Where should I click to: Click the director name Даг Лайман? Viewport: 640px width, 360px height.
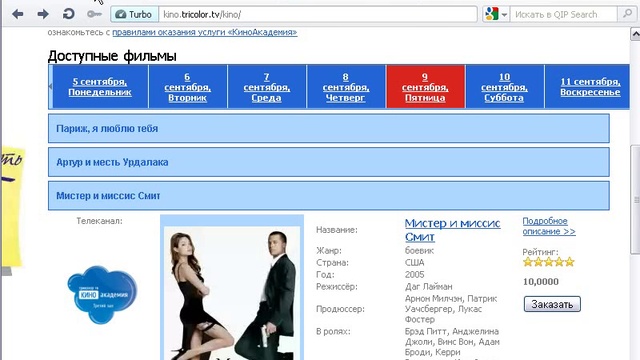click(429, 287)
